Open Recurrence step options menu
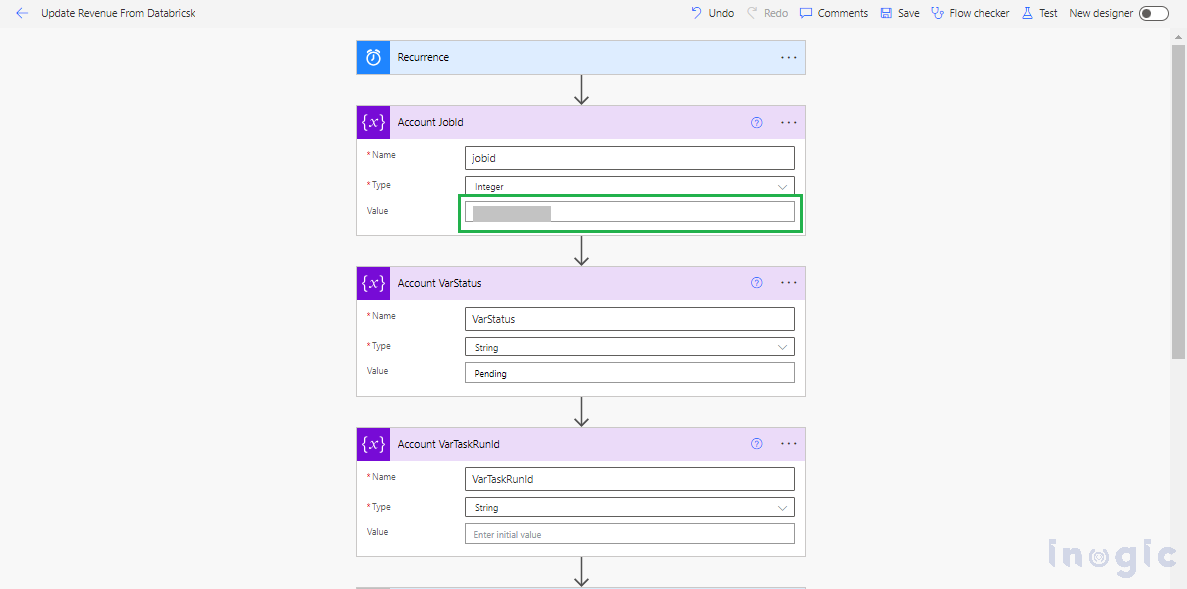The height and width of the screenshot is (589, 1187). click(x=789, y=57)
